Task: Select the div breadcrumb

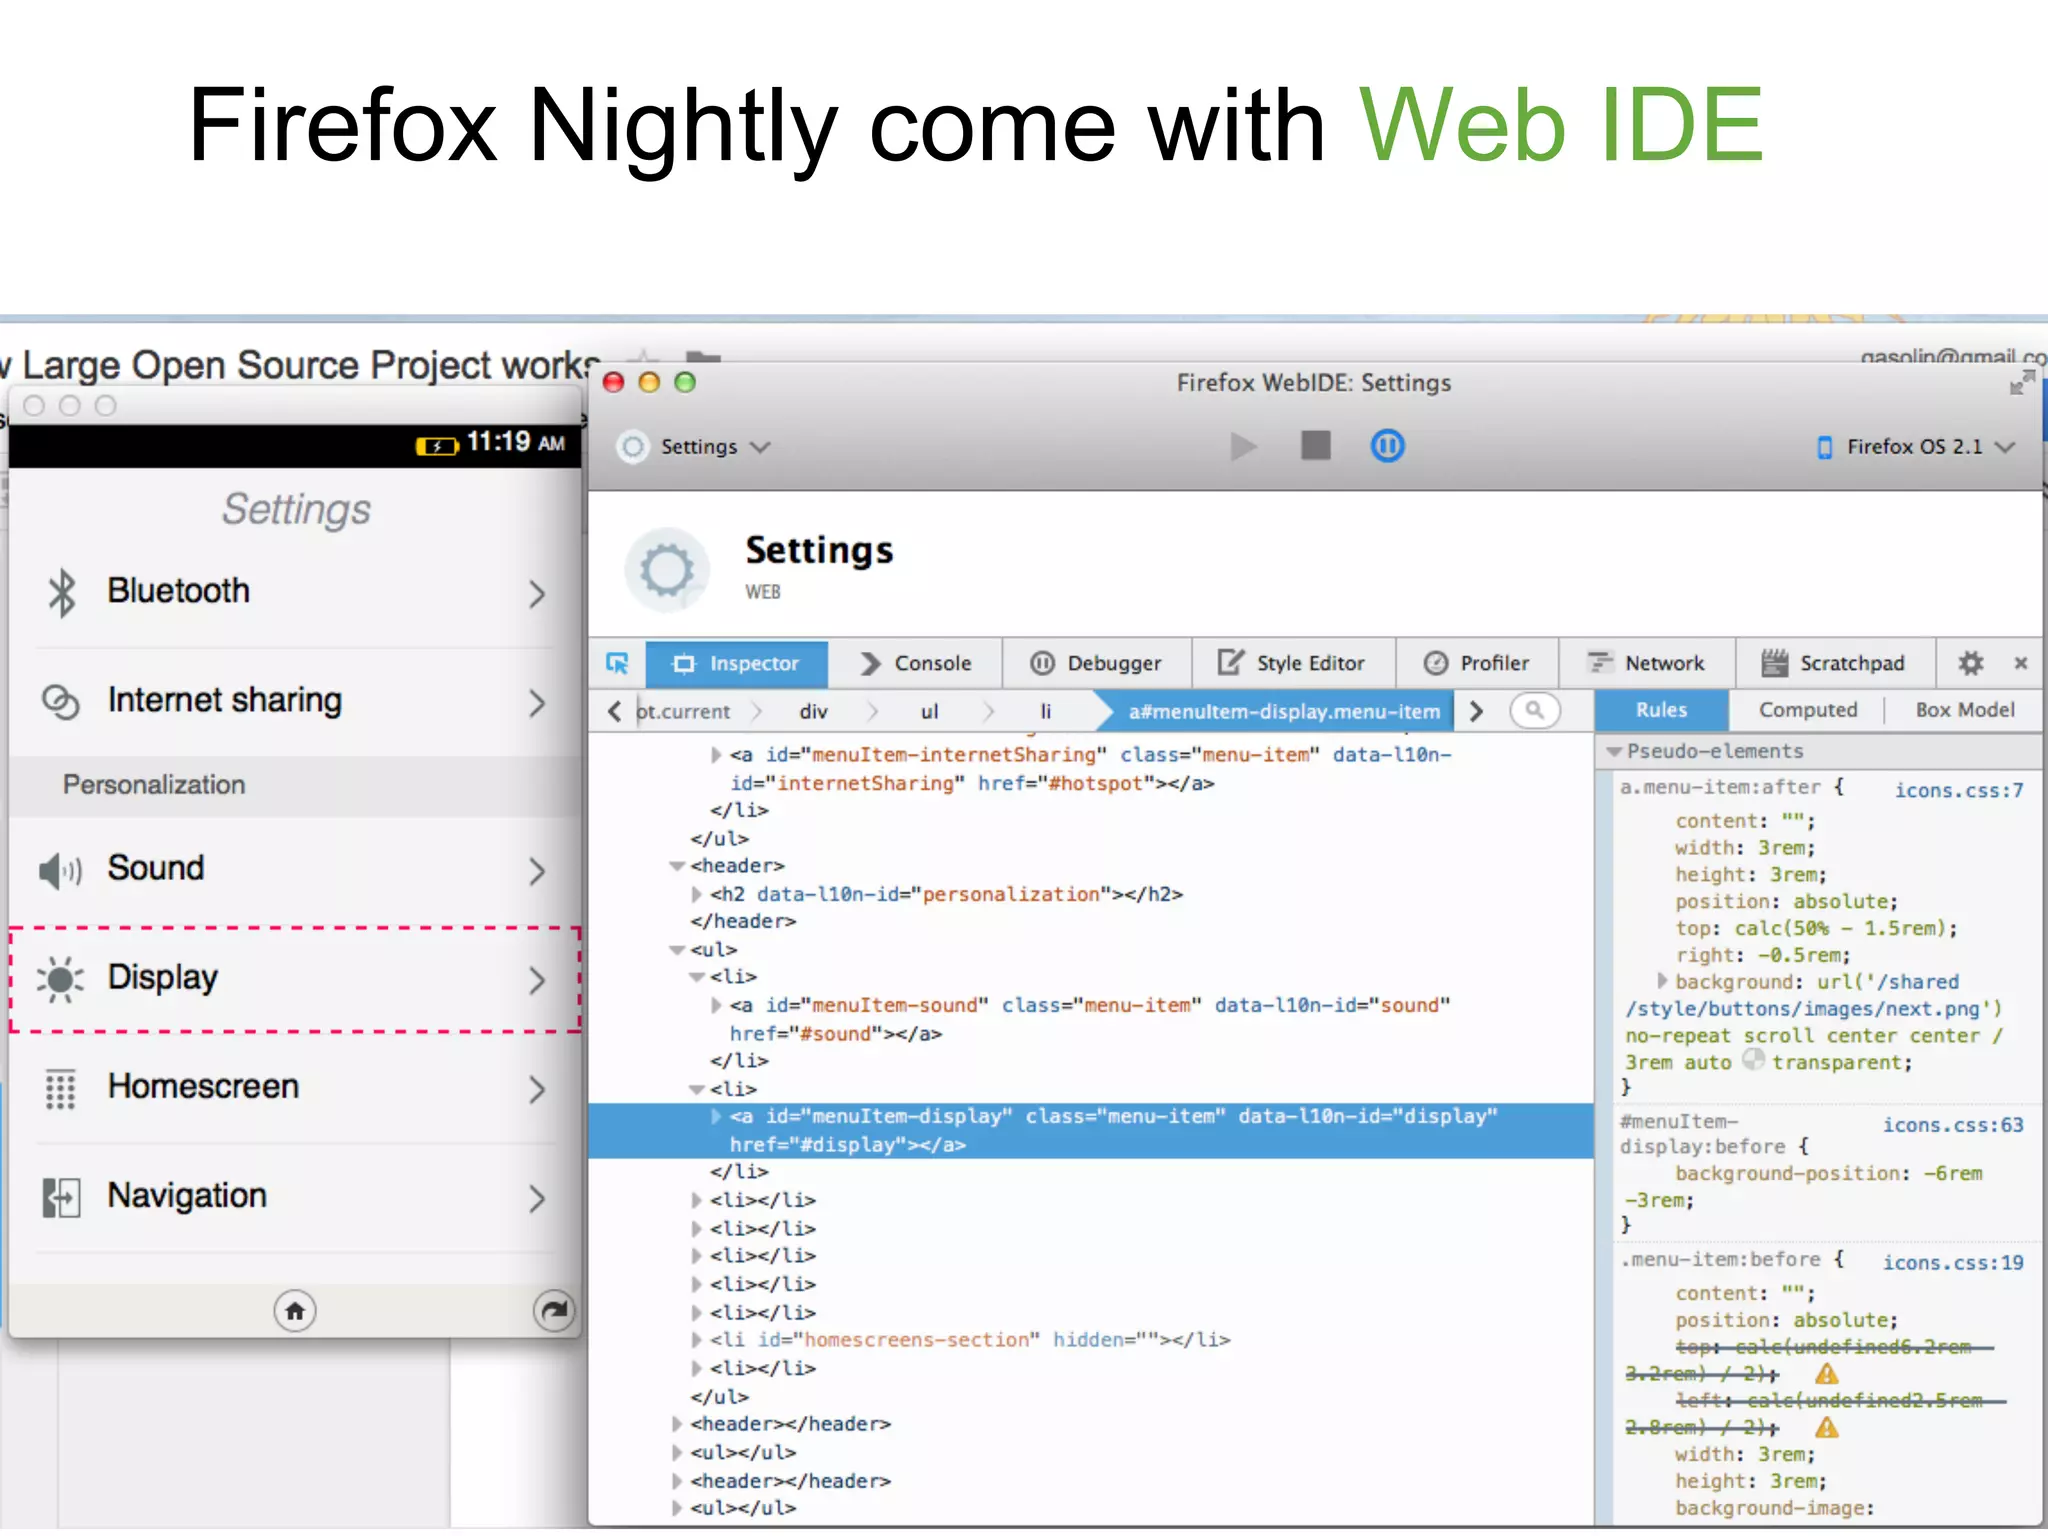Action: click(x=813, y=711)
